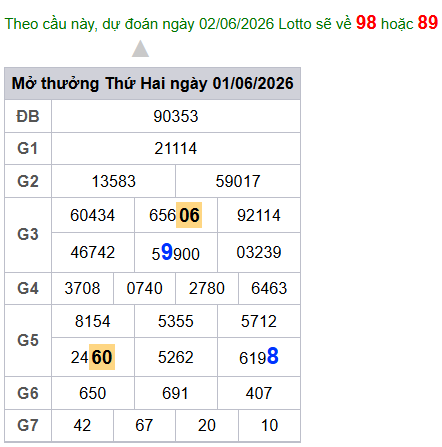Click the G4 number 6463

[269, 288]
